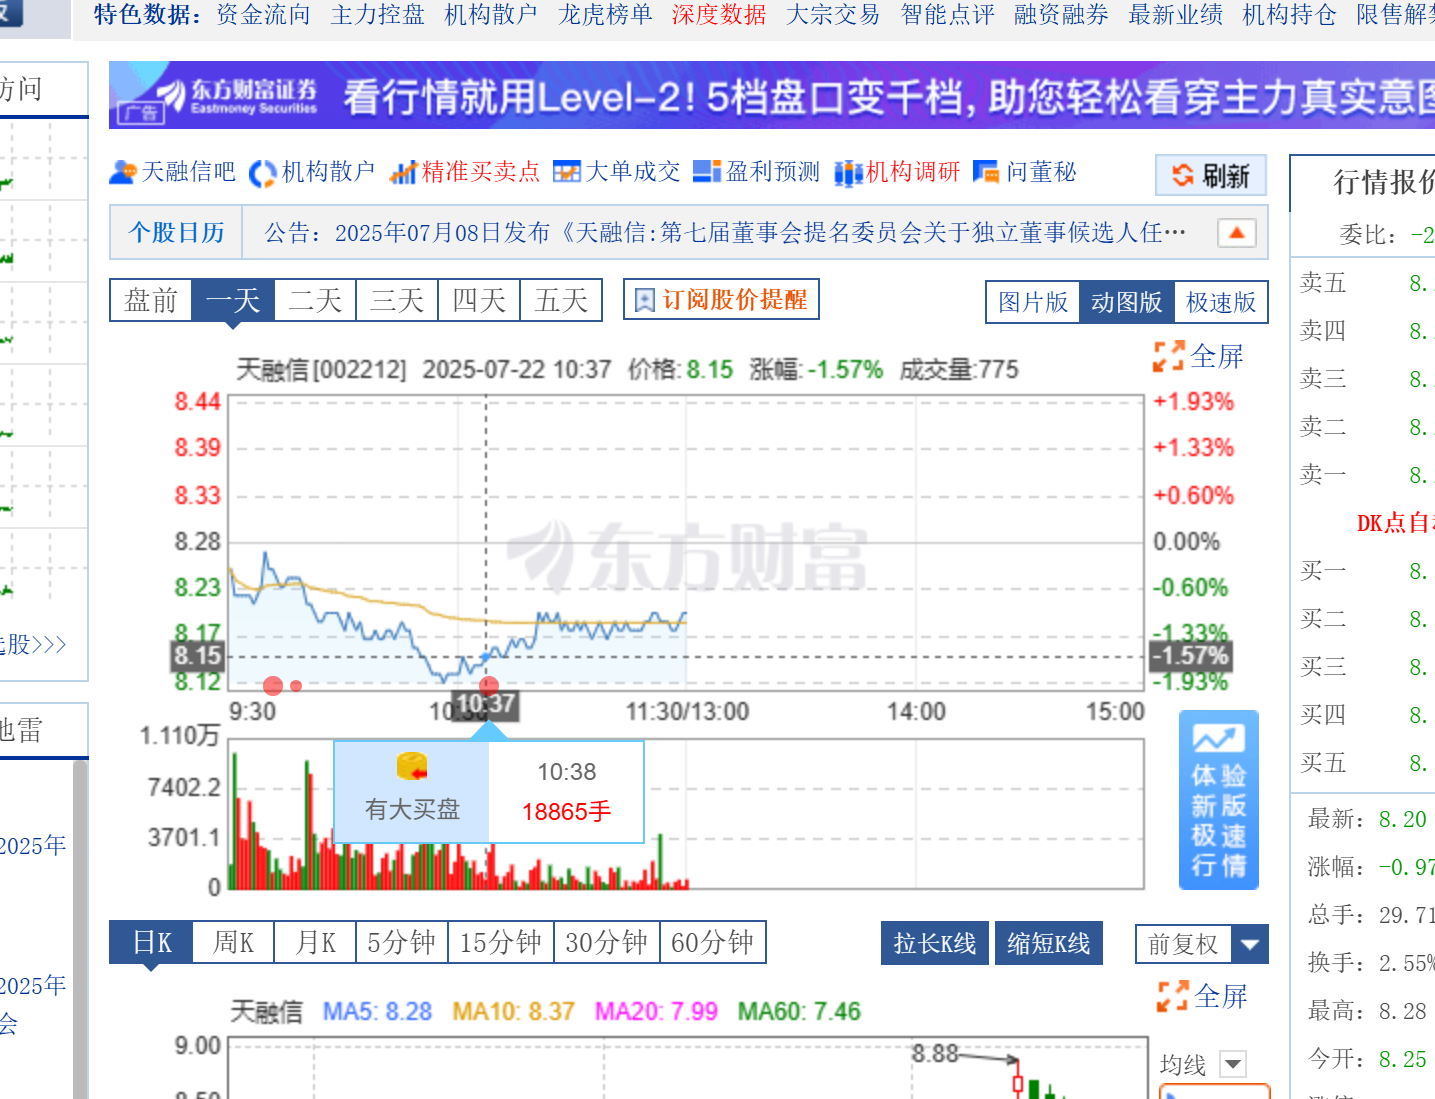1435x1099 pixels.
Task: Open the 天融信吧 forum icon
Action: [122, 172]
